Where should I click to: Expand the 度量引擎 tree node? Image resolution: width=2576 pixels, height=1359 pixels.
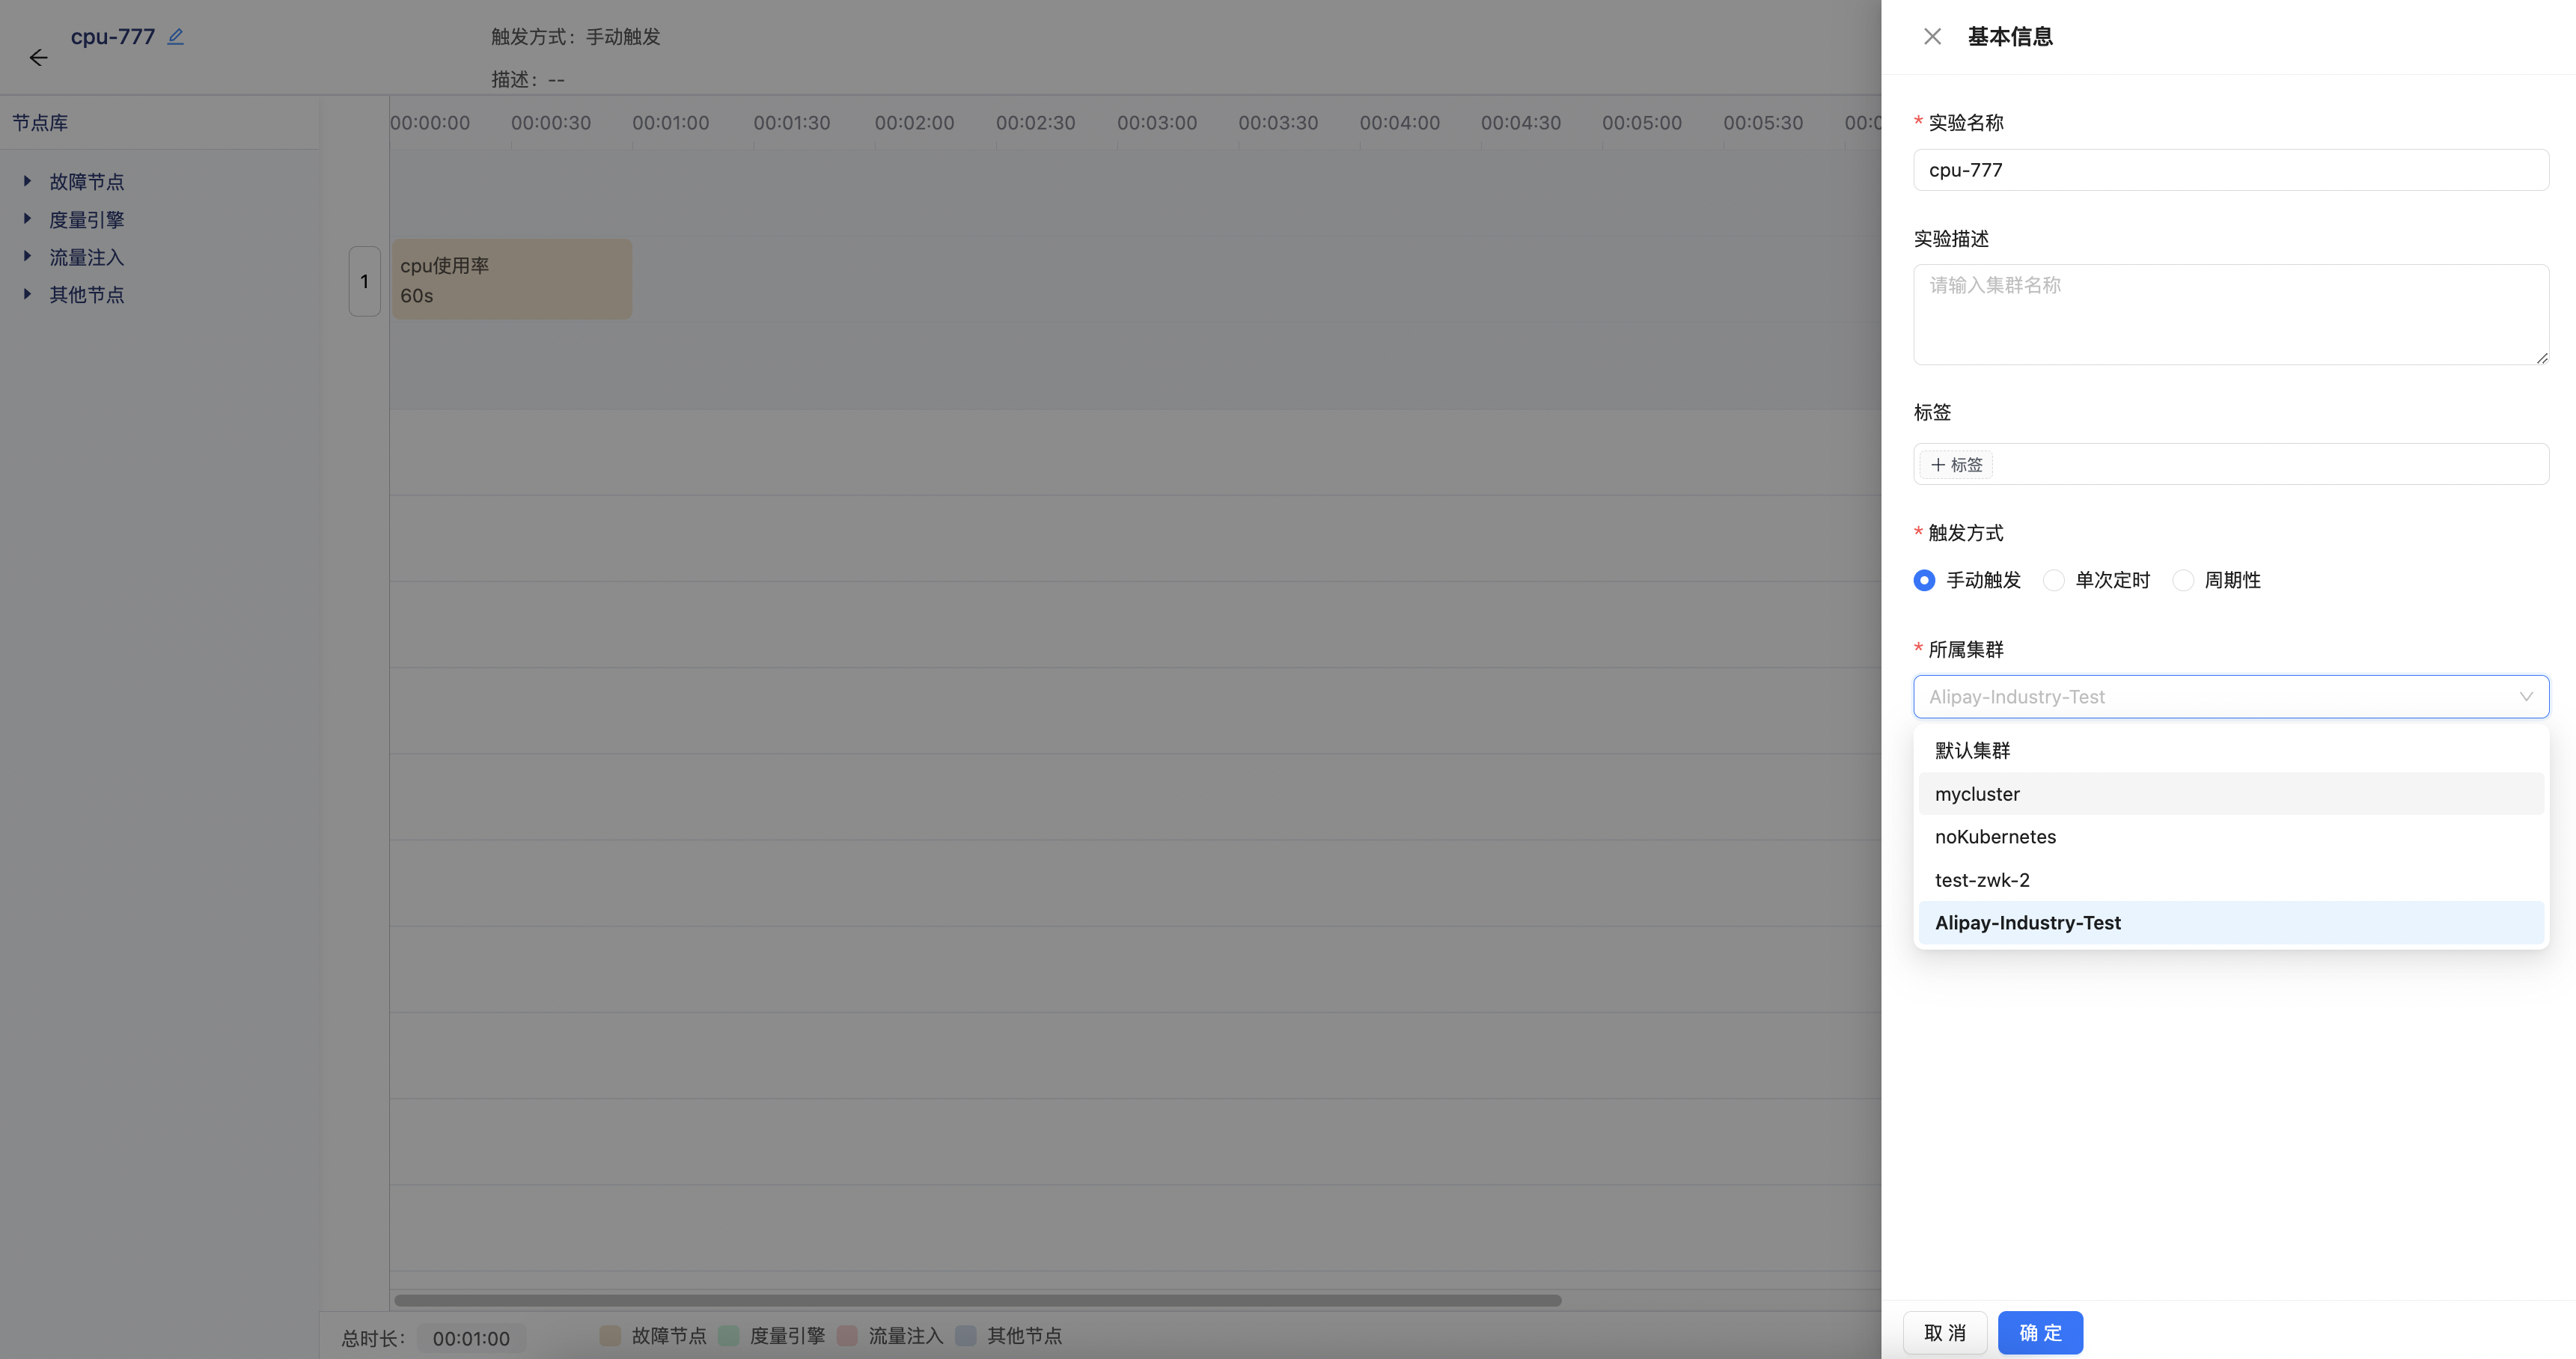(27, 219)
